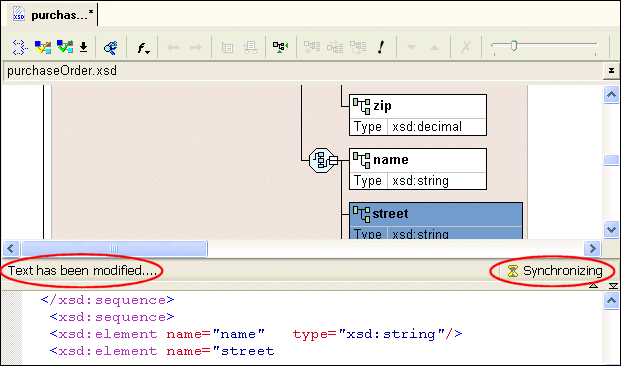Click the name="street line in source
The width and height of the screenshot is (621, 366).
[162, 351]
